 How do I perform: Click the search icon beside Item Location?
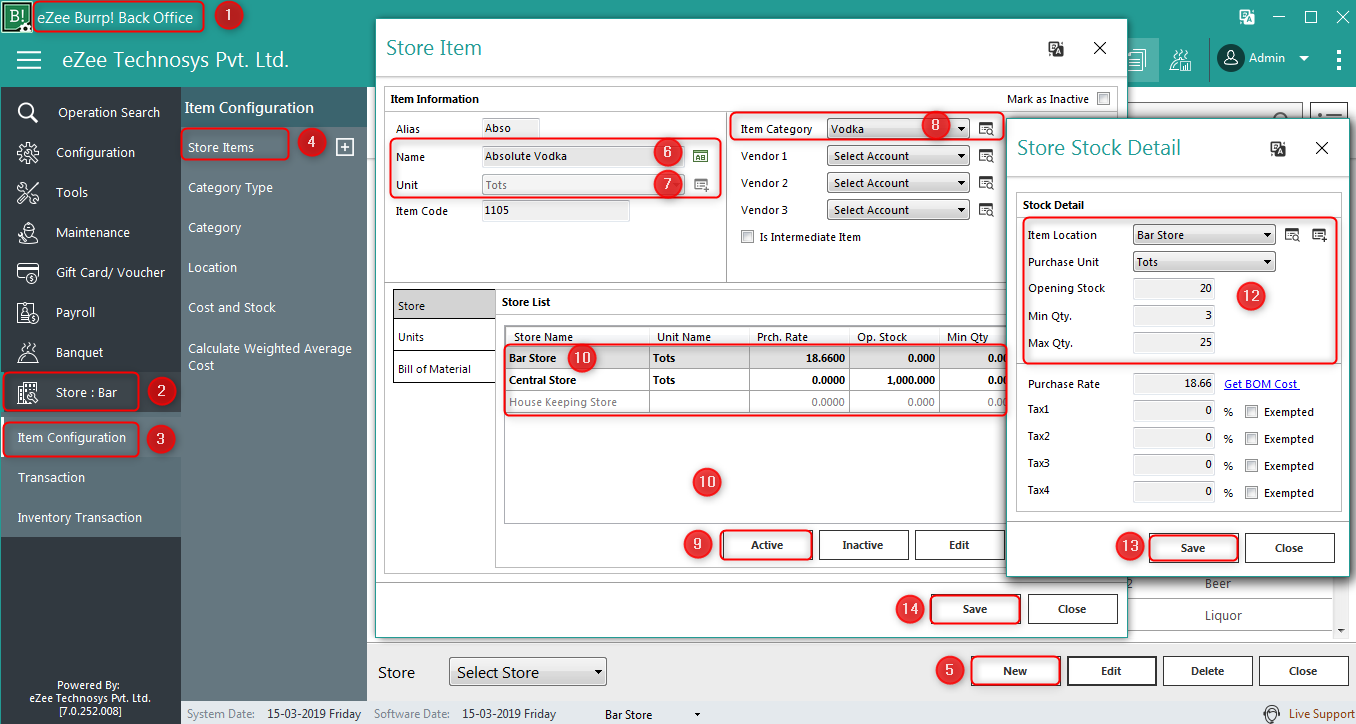pyautogui.click(x=1292, y=235)
